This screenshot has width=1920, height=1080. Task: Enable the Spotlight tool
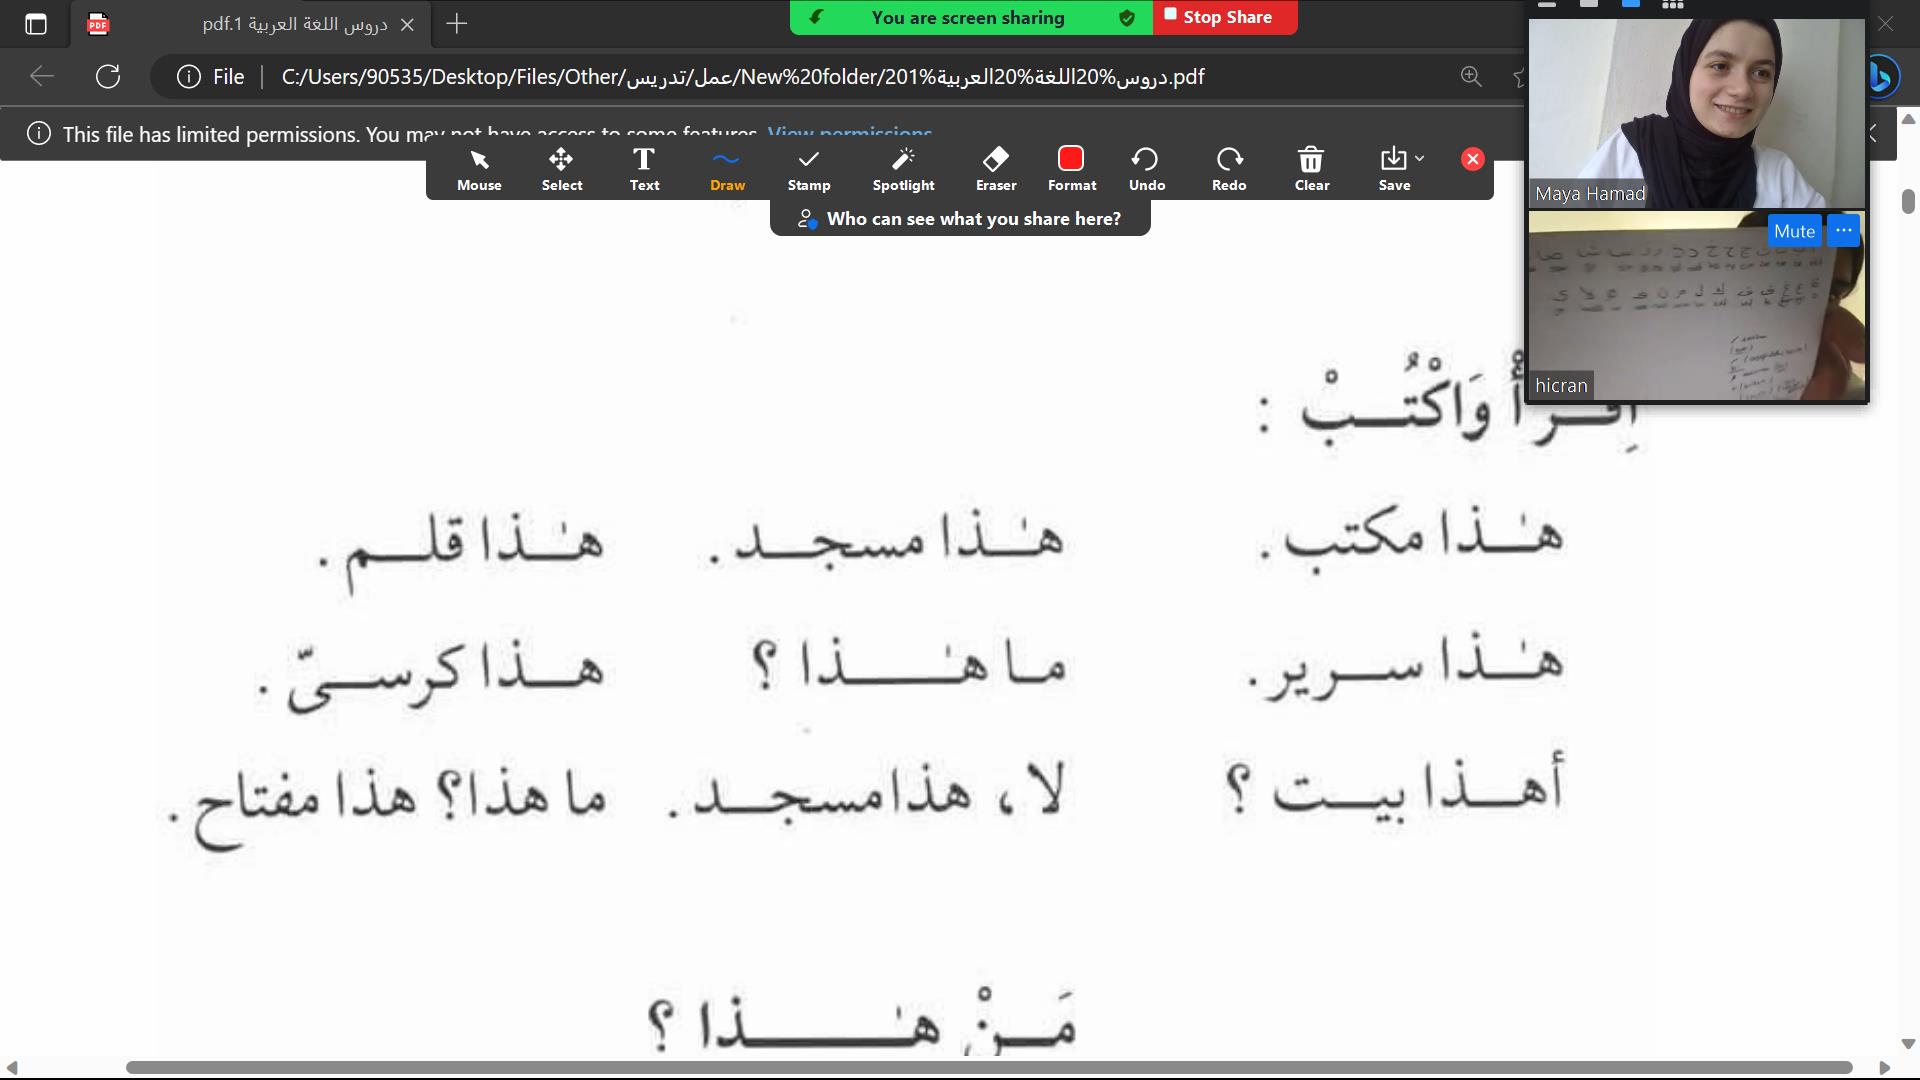(x=903, y=169)
